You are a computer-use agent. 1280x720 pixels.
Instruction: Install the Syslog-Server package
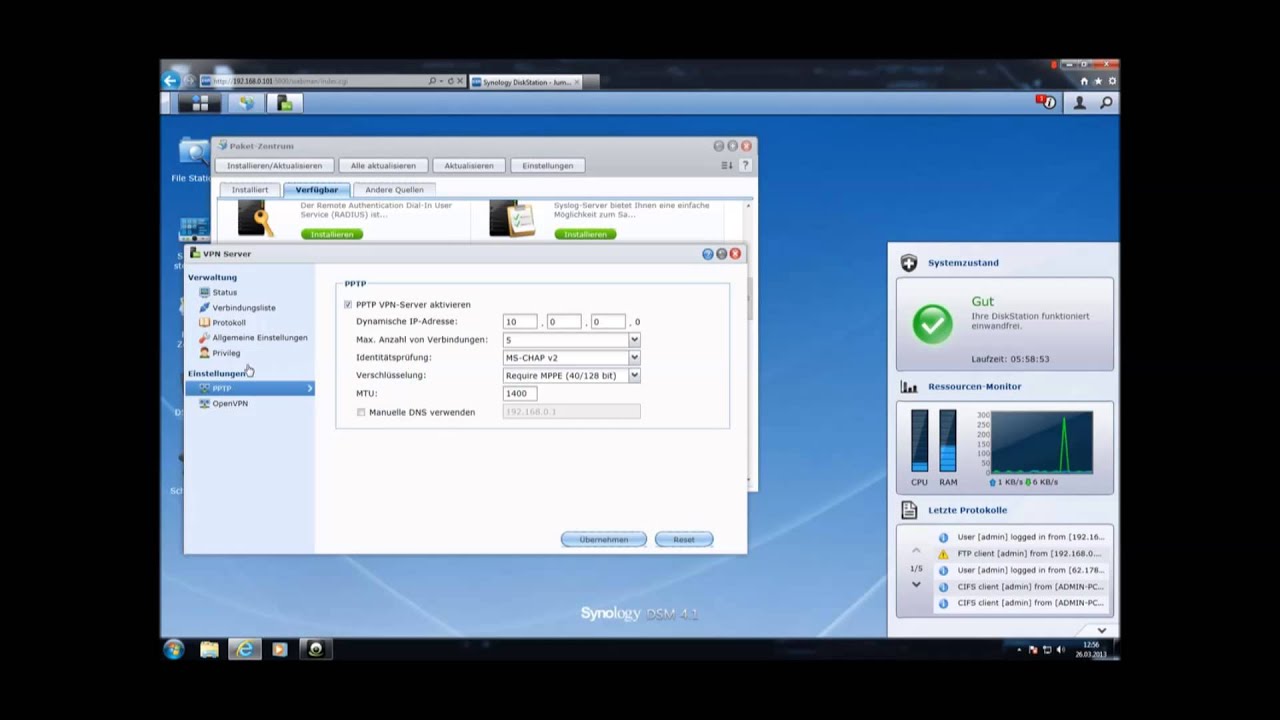point(585,234)
